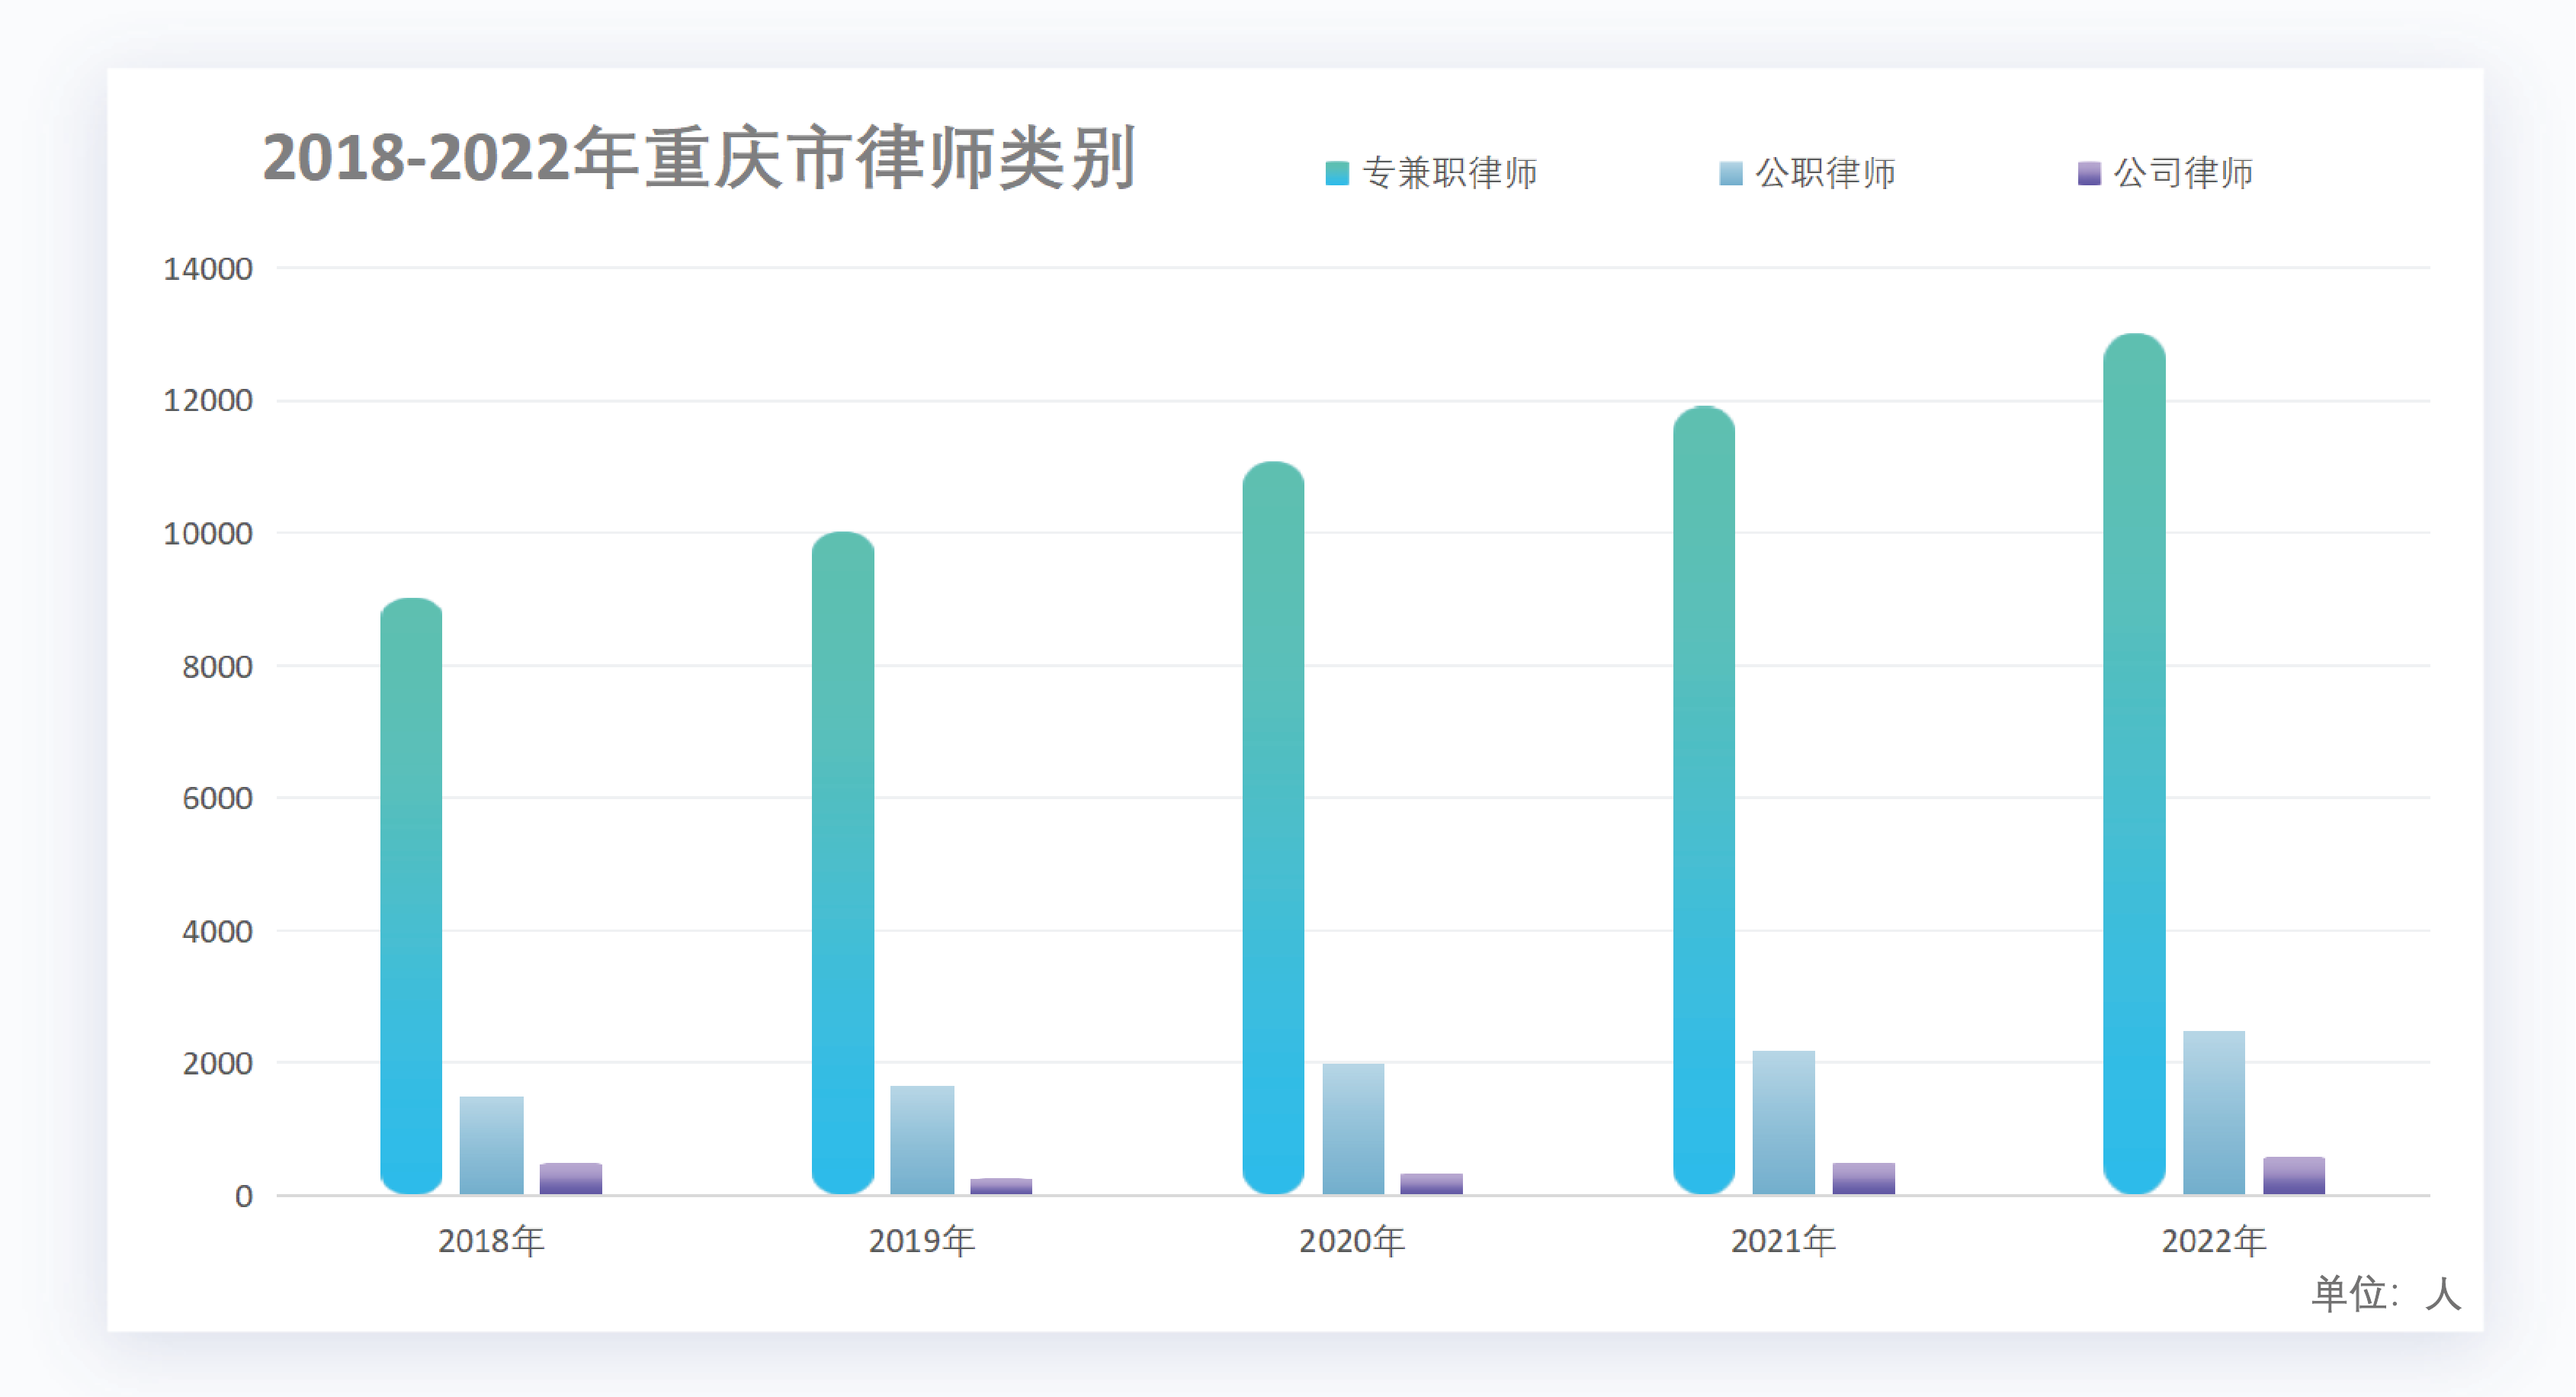The width and height of the screenshot is (2576, 1397).
Task: Click the light blue 公职律师 legend swatch
Action: tap(1730, 174)
